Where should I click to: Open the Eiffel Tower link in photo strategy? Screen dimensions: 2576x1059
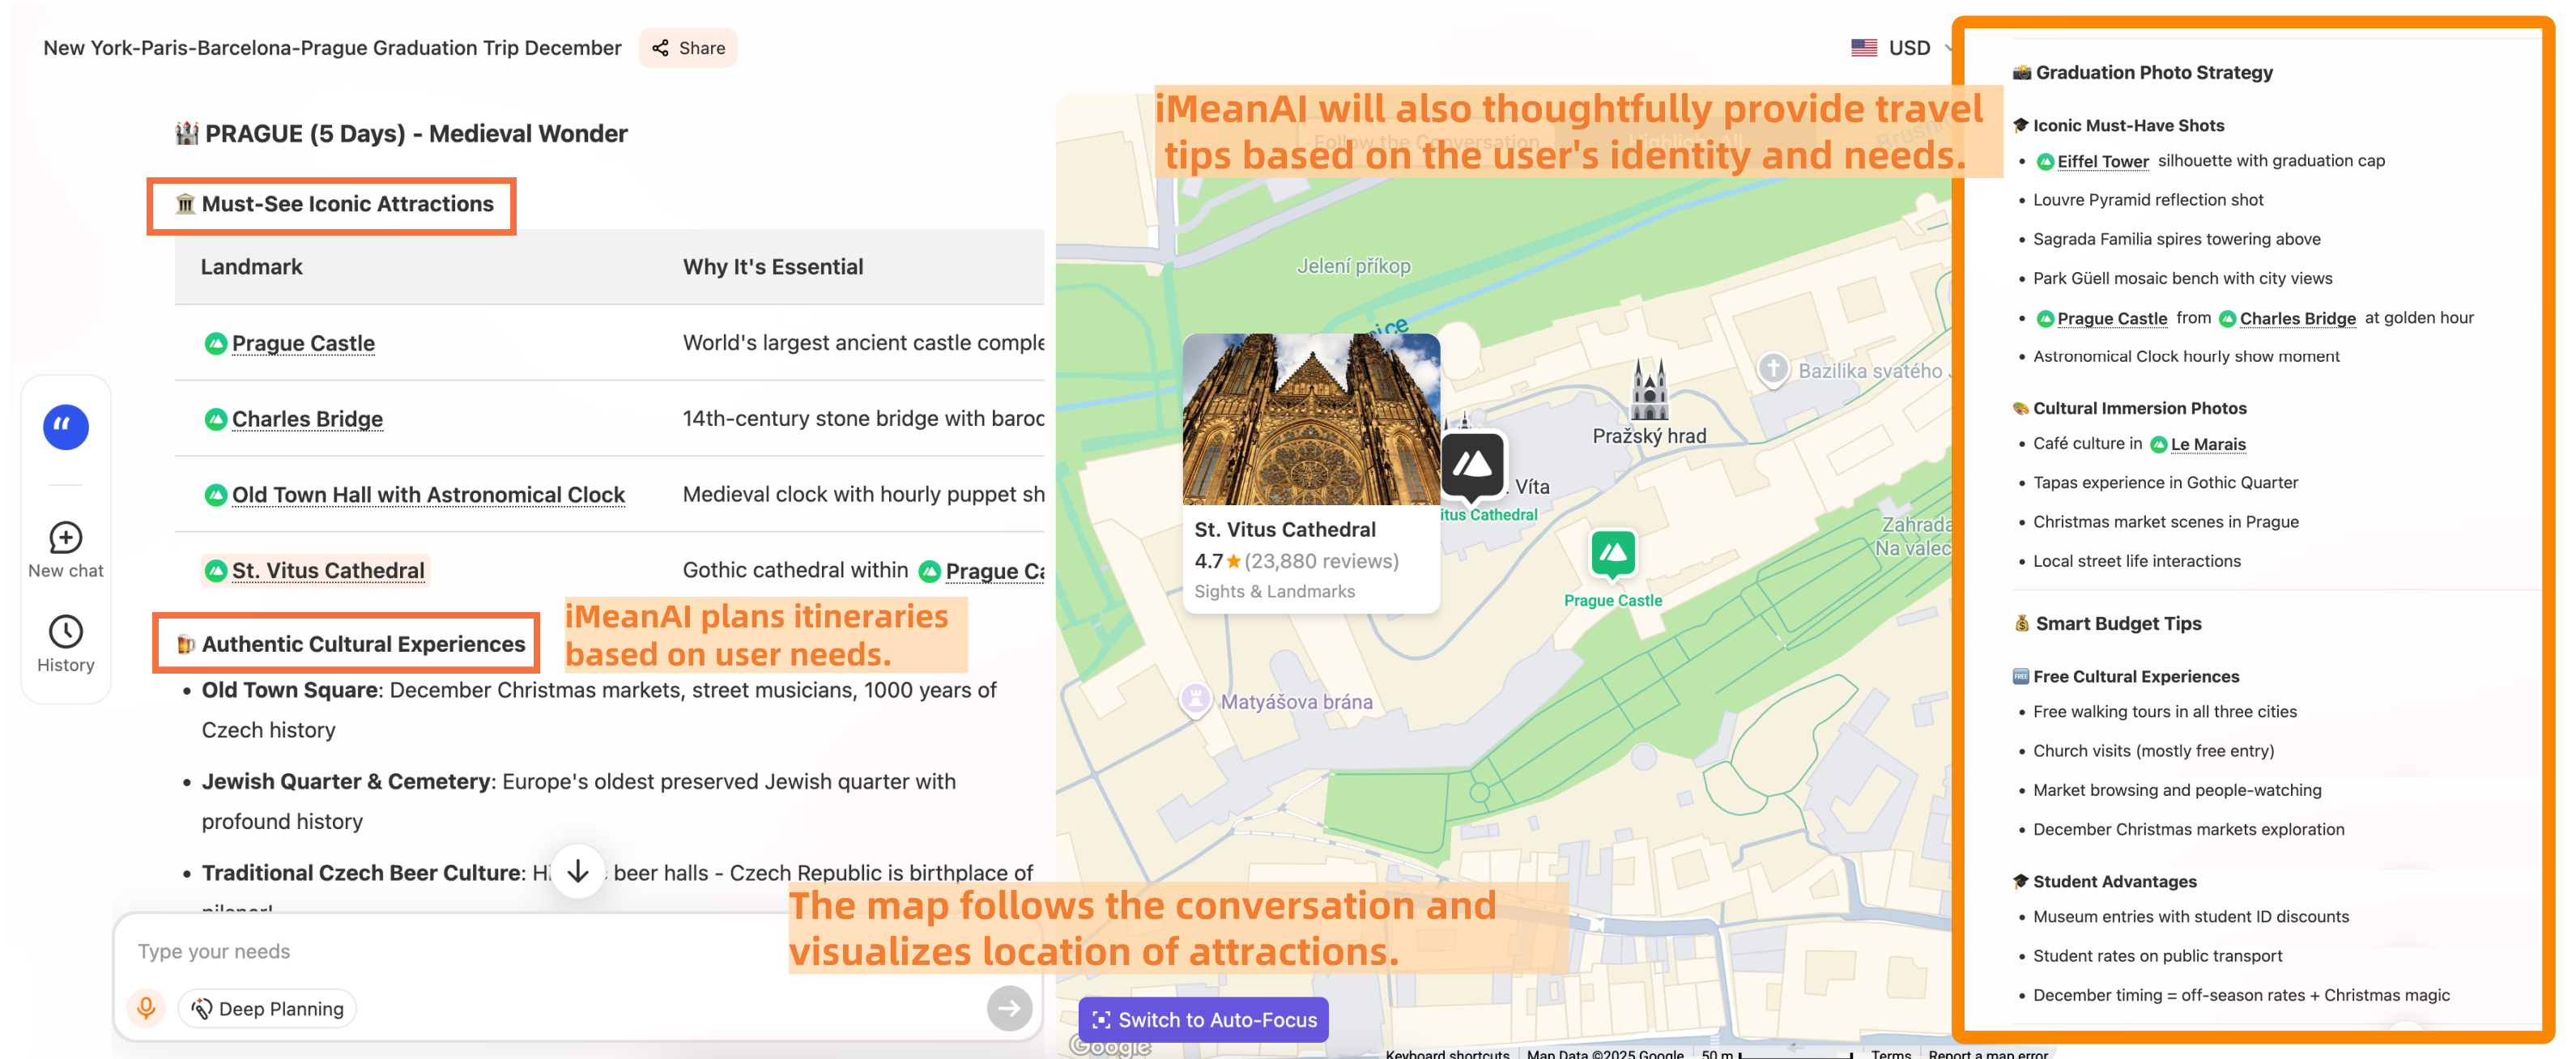click(x=2102, y=161)
